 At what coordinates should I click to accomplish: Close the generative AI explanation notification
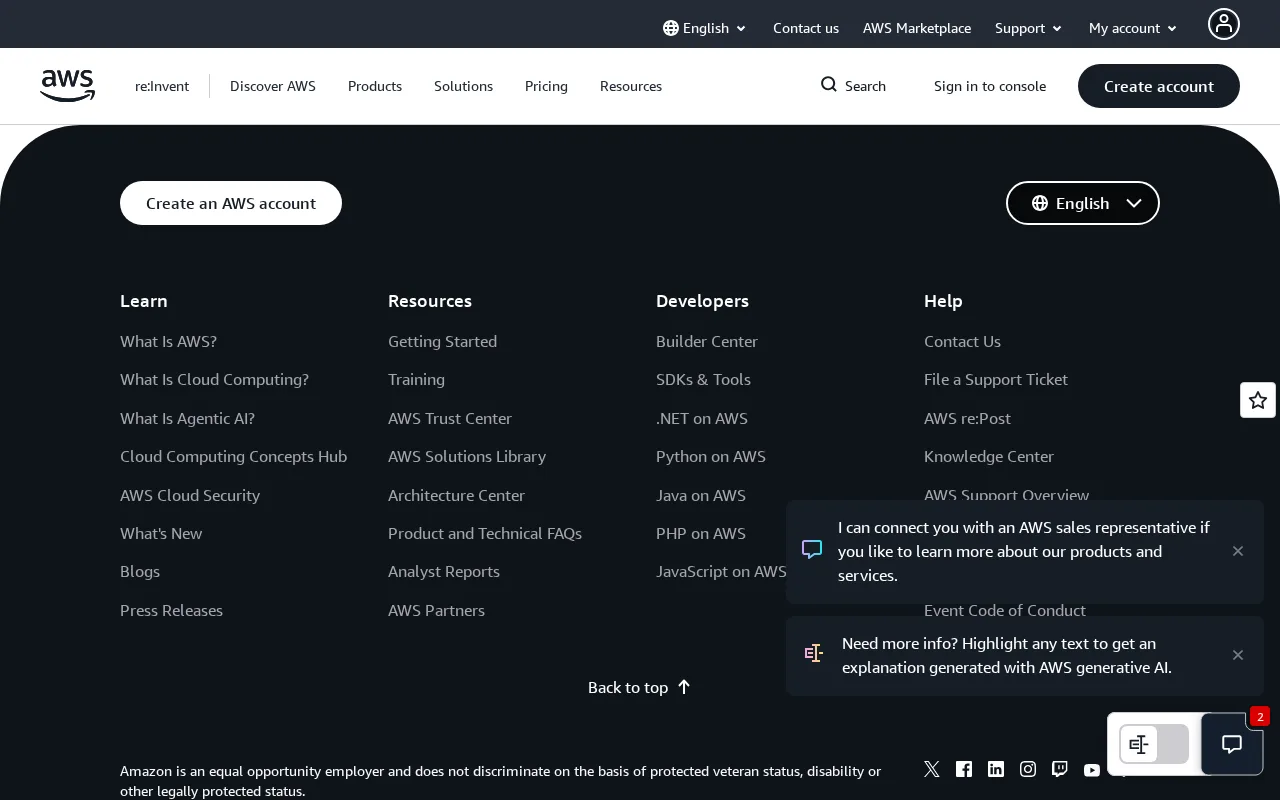[1238, 655]
